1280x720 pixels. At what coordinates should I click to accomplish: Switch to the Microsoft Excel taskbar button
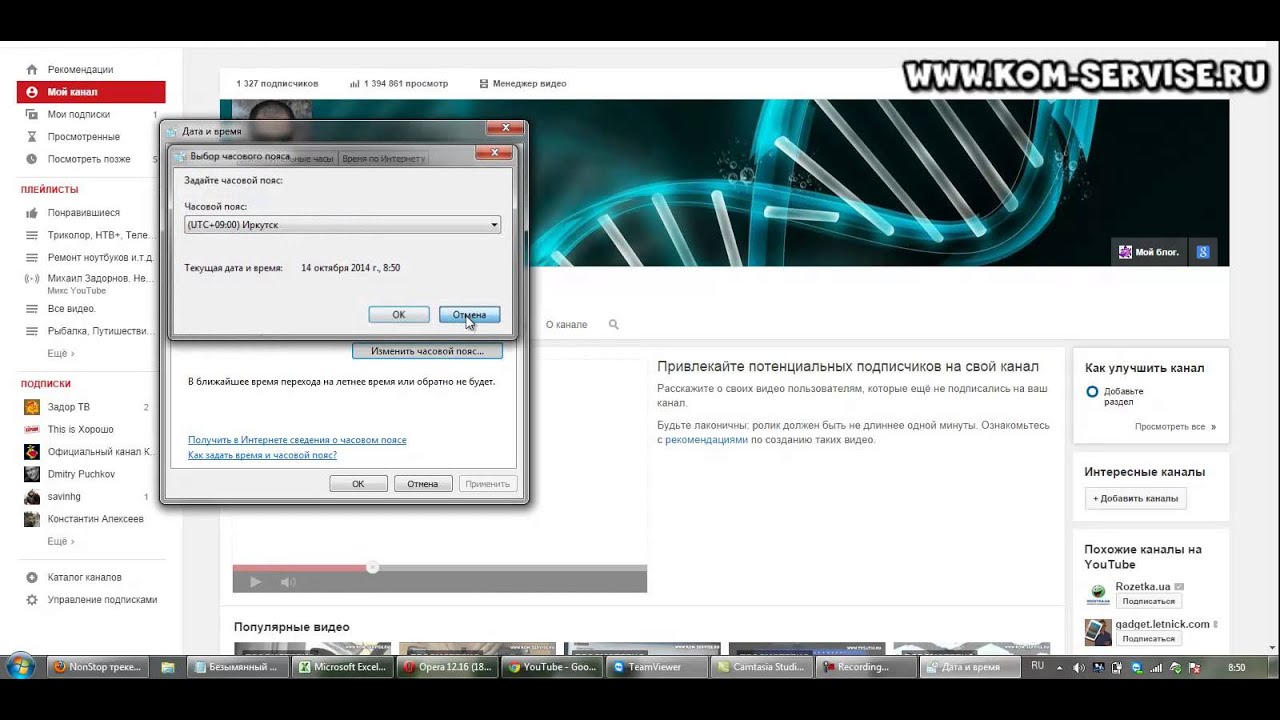343,667
